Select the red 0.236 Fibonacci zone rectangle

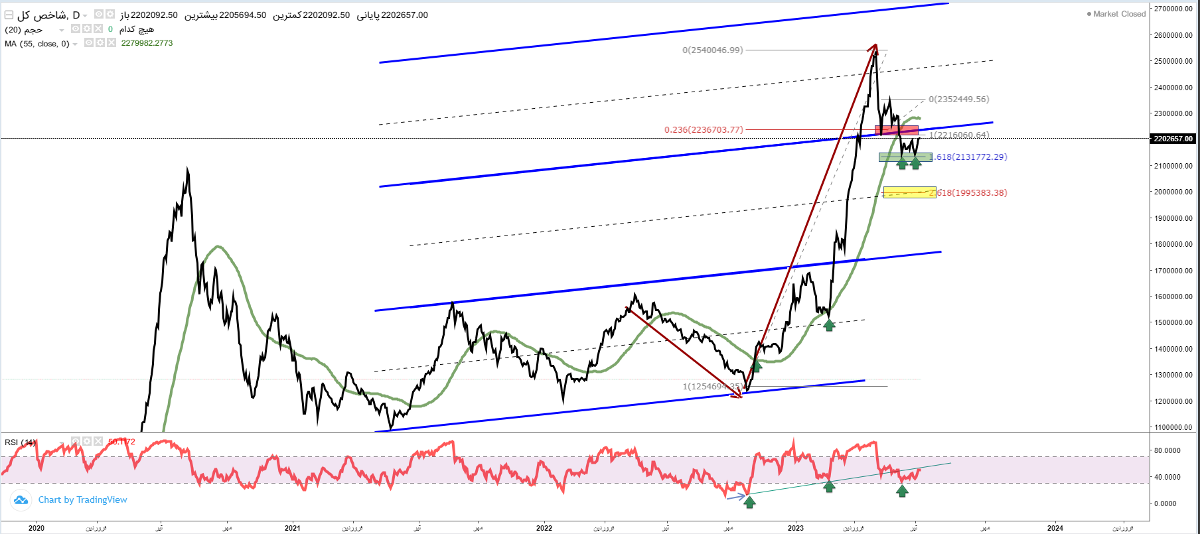click(x=897, y=130)
